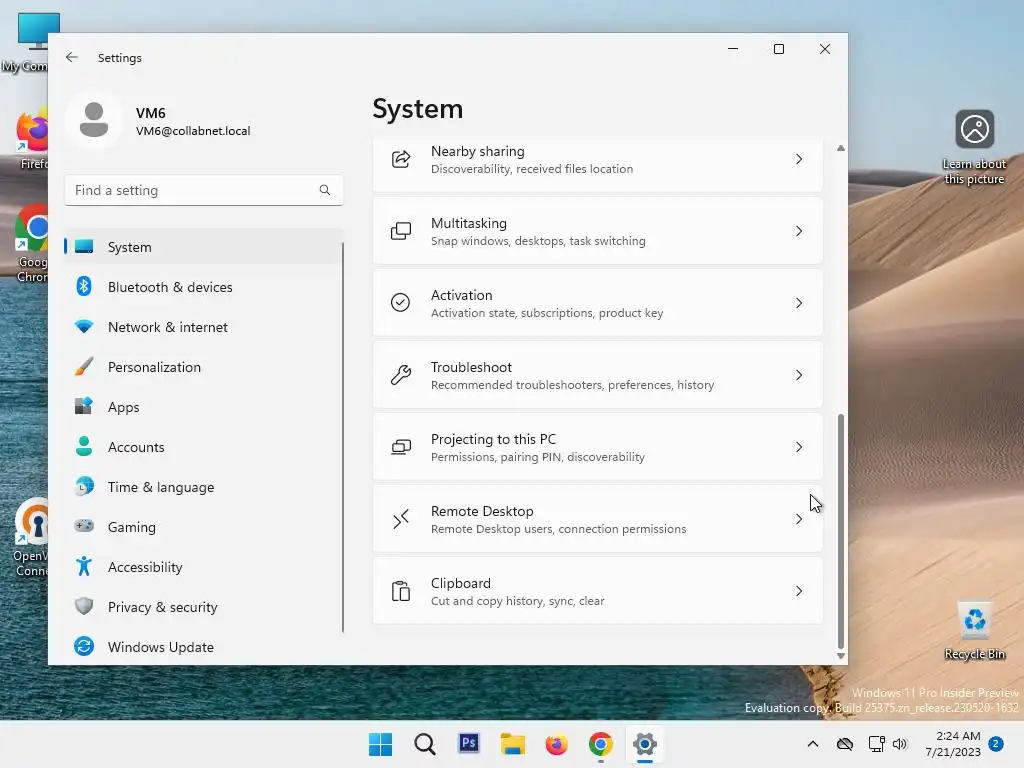Click the Multitasking windows icon
1024x768 pixels.
pos(401,231)
